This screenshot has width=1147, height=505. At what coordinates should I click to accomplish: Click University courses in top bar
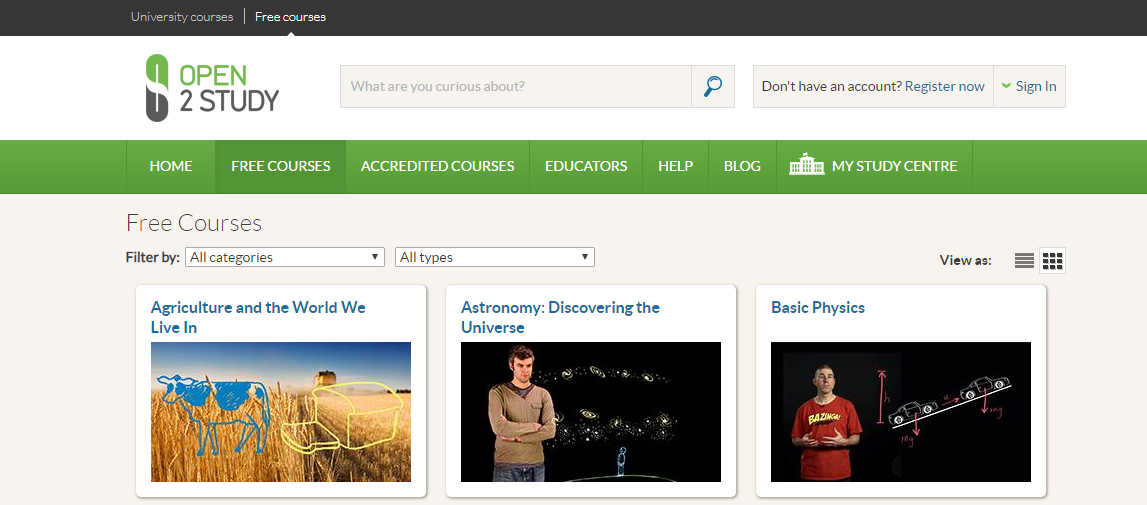[182, 16]
